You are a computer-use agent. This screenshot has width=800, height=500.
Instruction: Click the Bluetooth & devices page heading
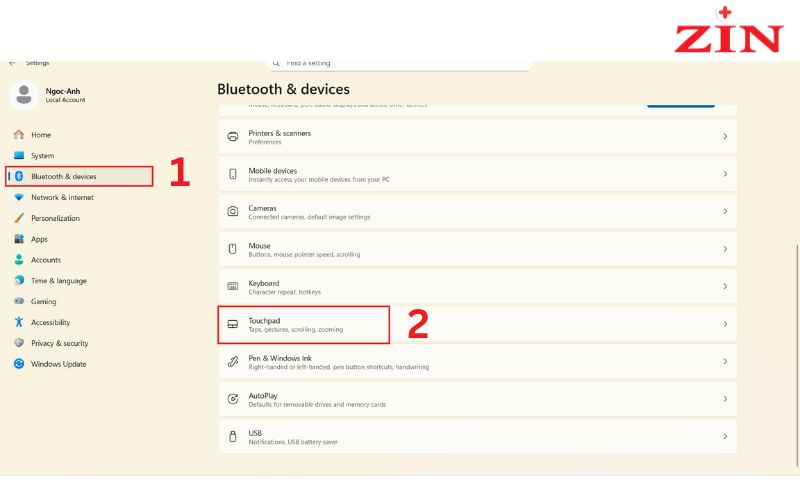pyautogui.click(x=283, y=89)
